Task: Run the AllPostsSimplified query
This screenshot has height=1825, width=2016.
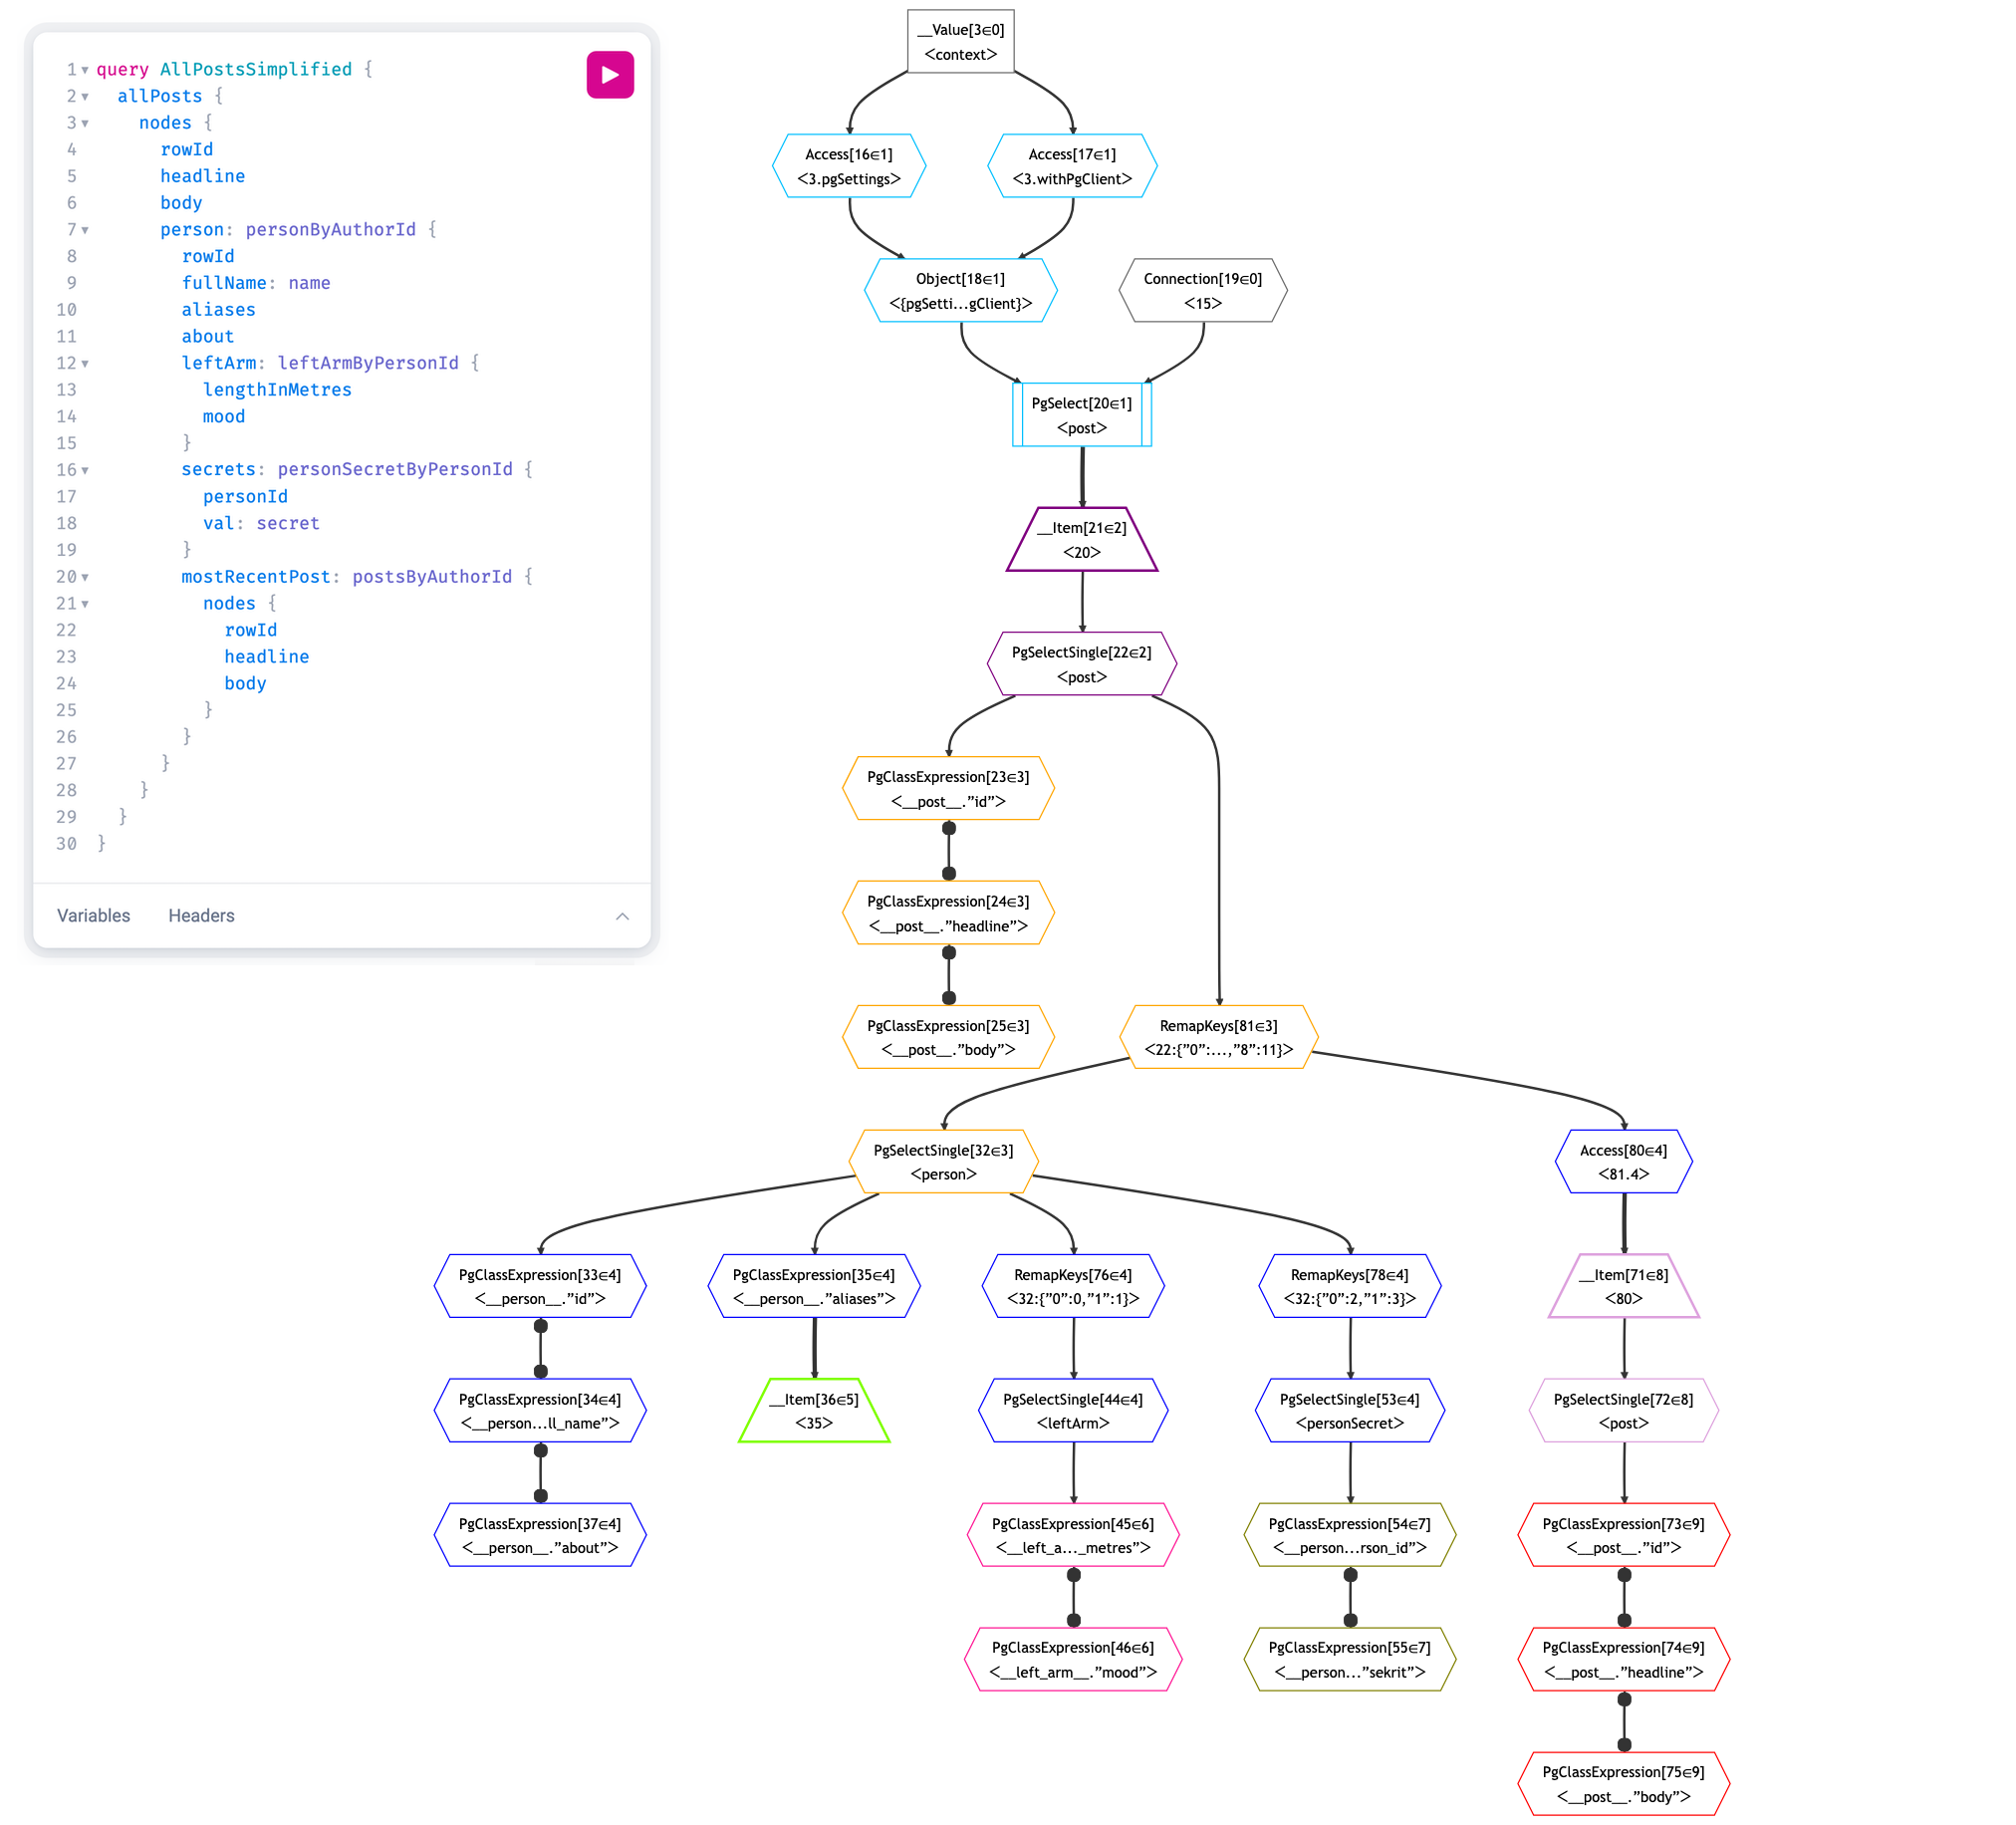Action: coord(610,75)
